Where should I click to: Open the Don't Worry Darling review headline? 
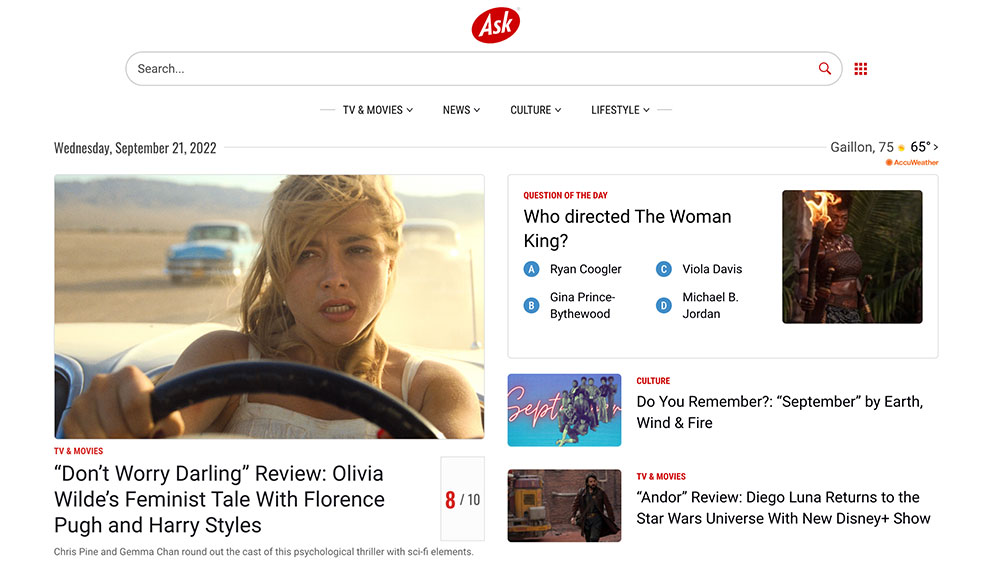219,499
